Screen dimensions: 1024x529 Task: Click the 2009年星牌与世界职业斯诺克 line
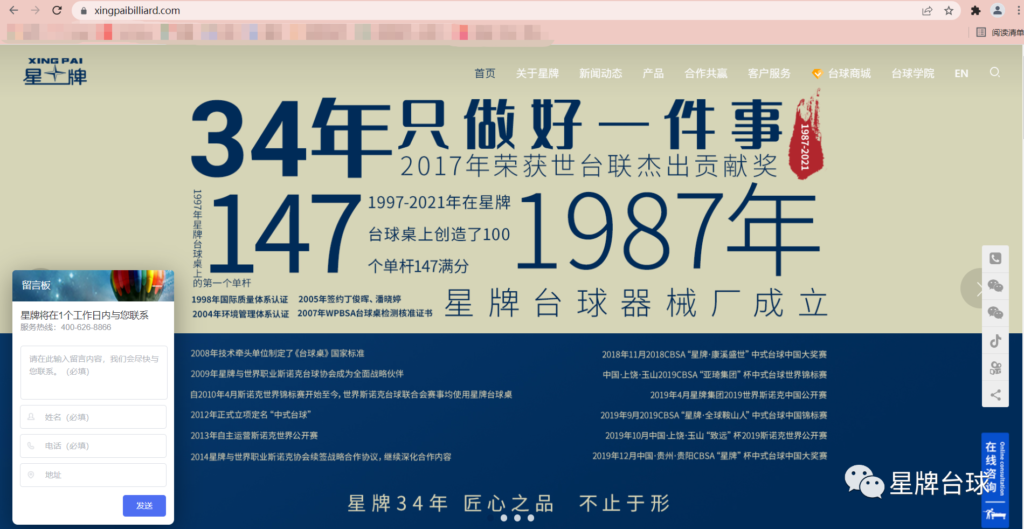(297, 374)
